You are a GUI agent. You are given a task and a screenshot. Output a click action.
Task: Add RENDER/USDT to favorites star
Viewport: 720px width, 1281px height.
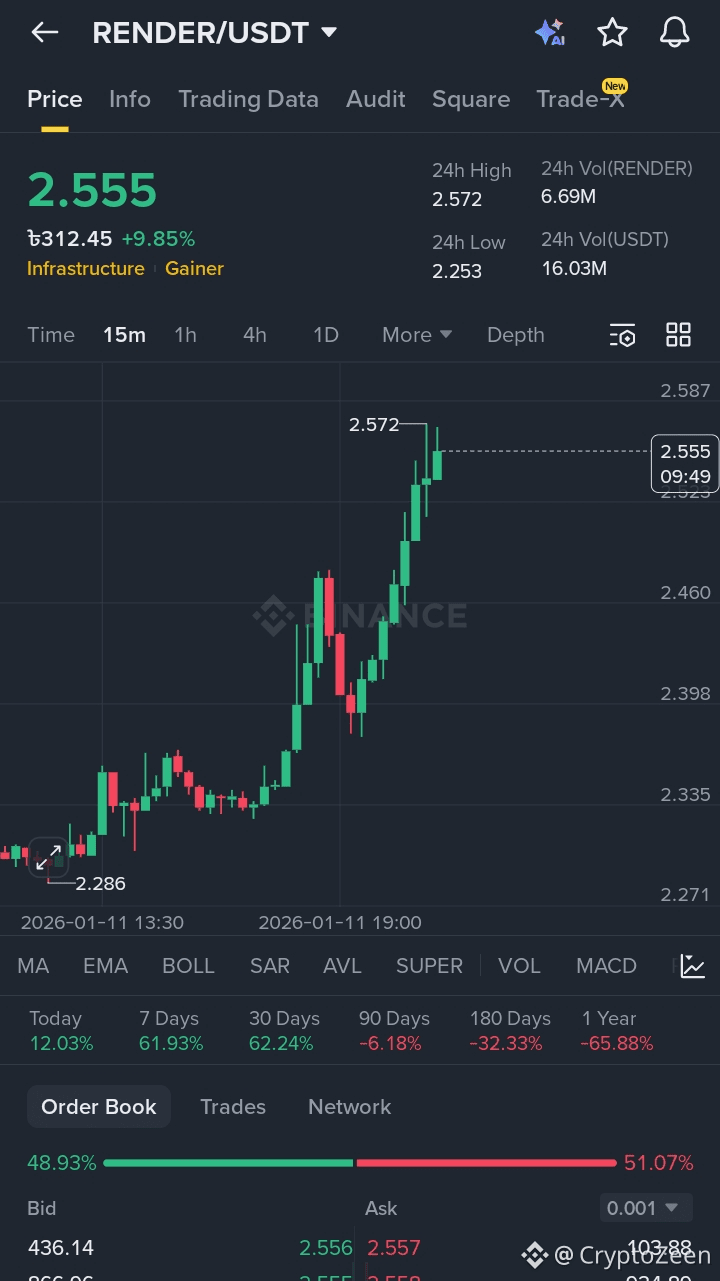(x=612, y=33)
